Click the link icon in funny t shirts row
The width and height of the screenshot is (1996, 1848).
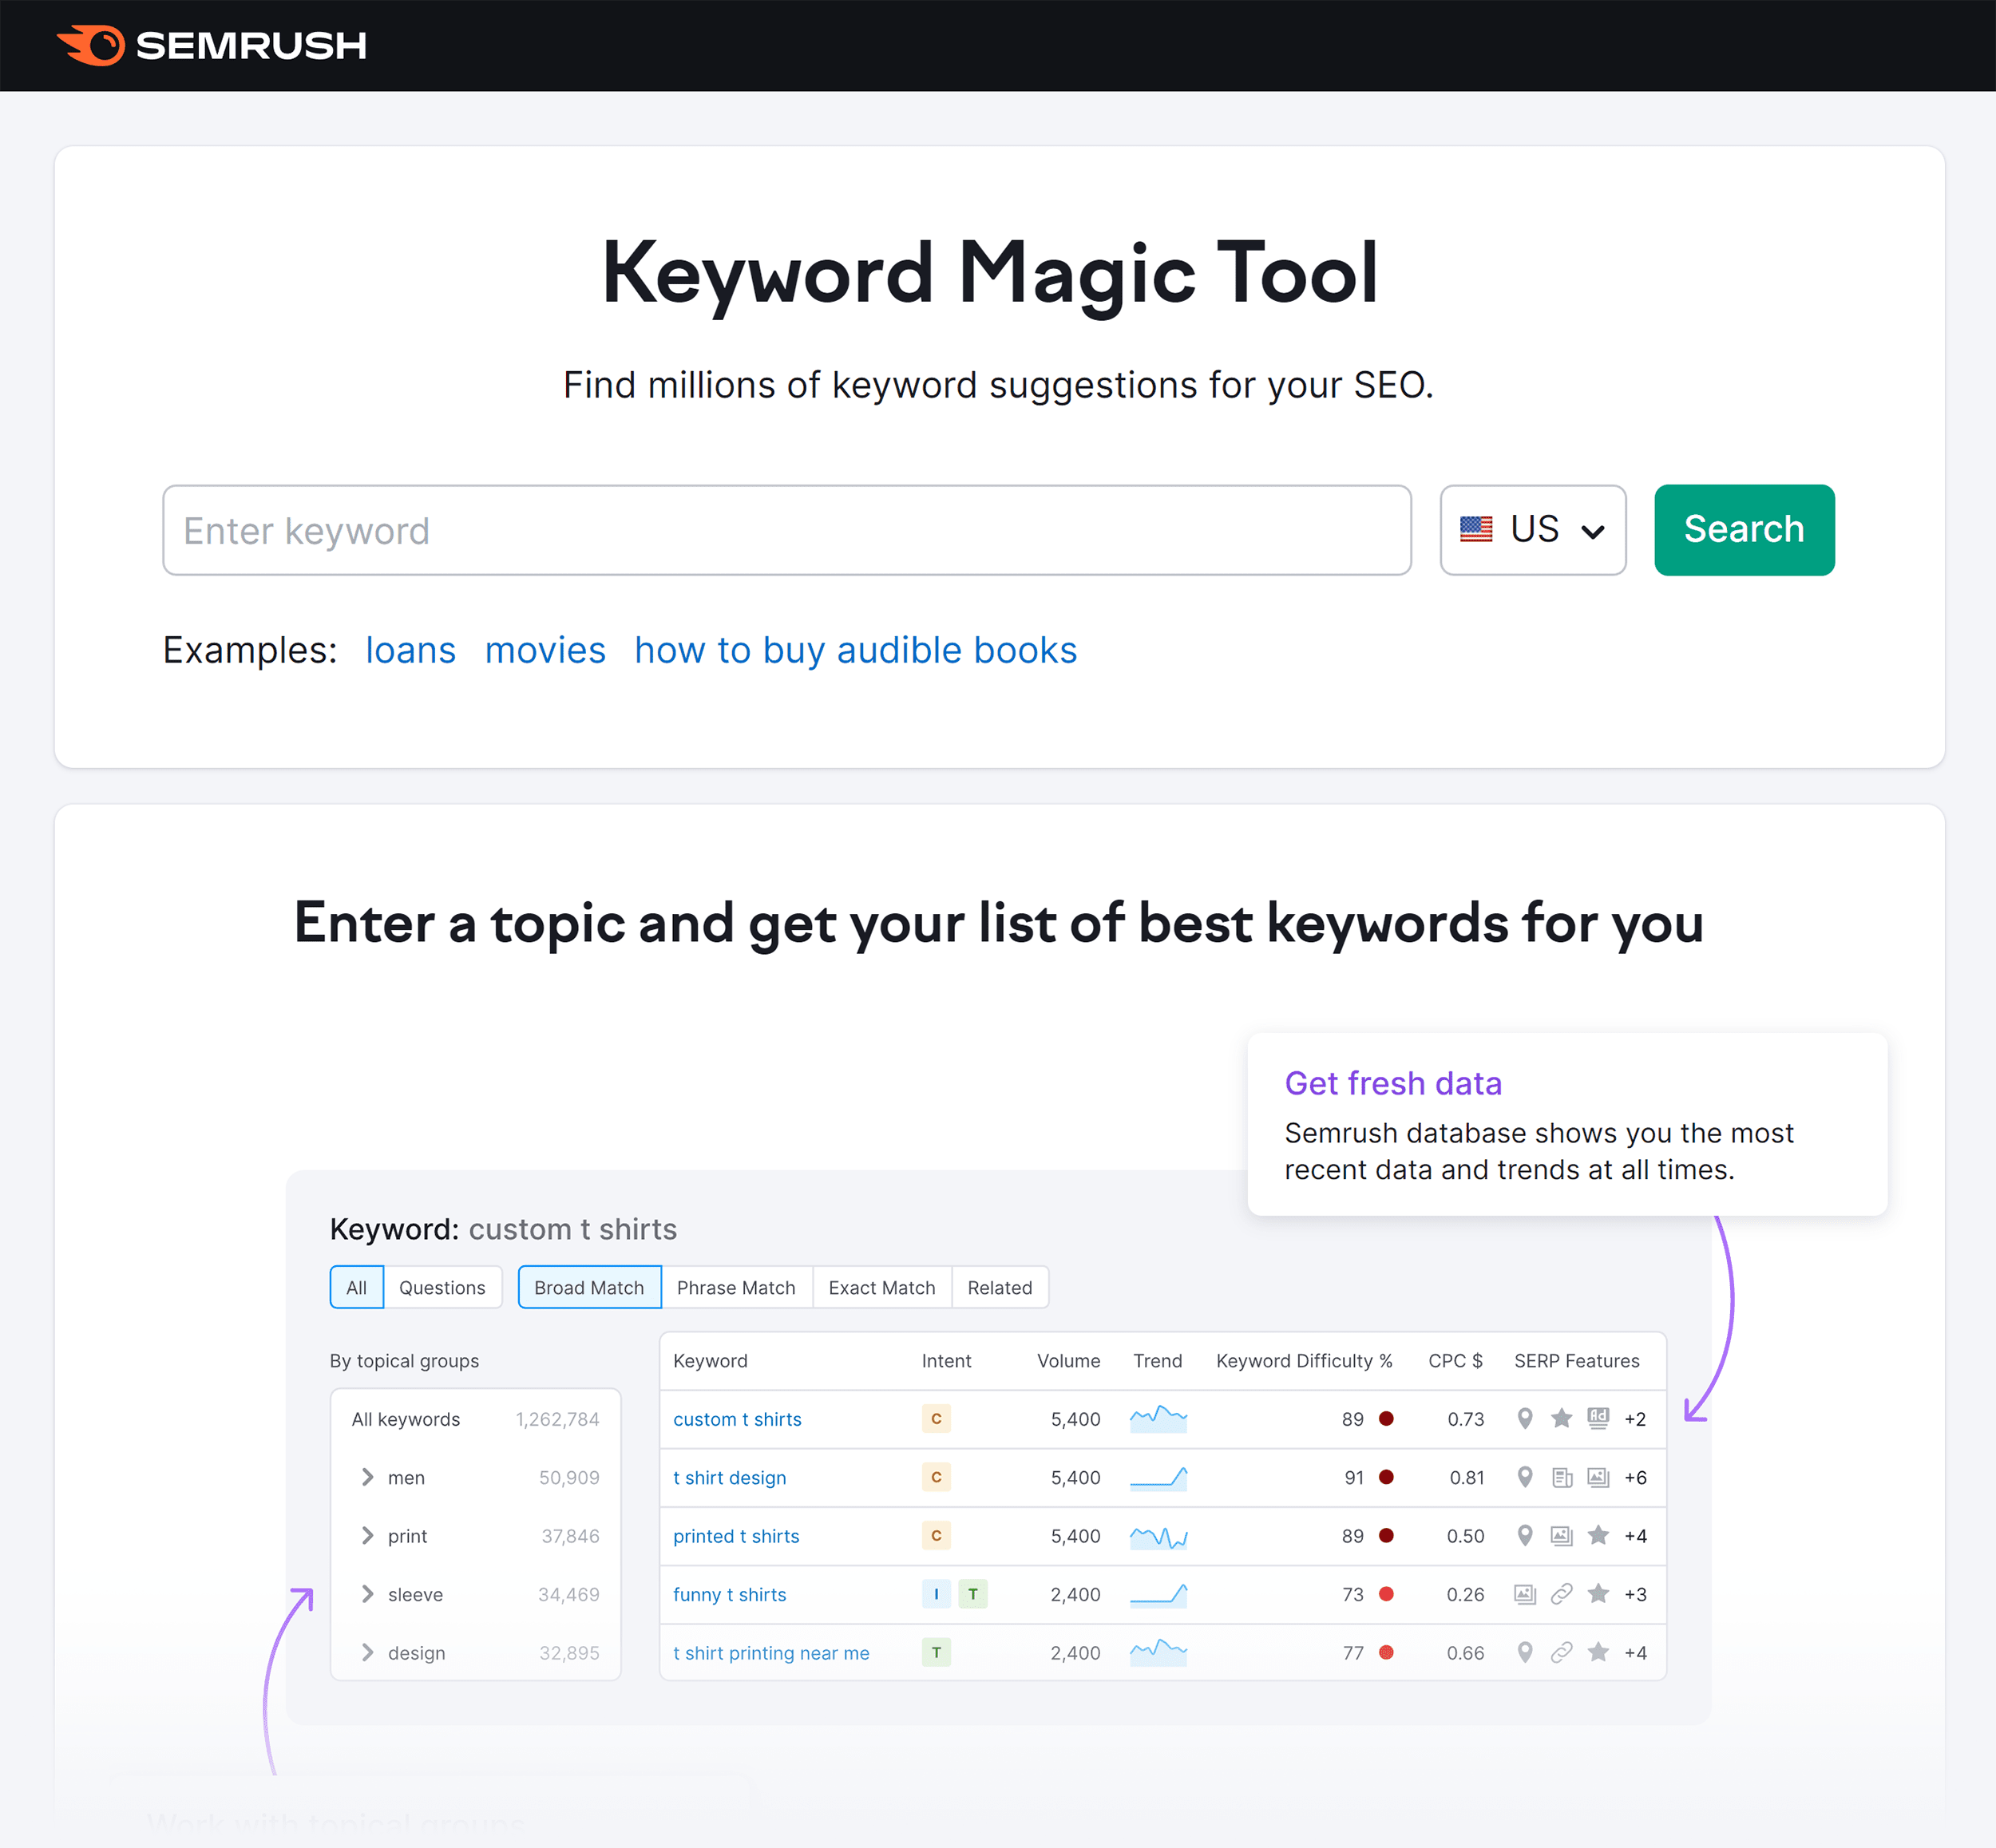[1561, 1594]
